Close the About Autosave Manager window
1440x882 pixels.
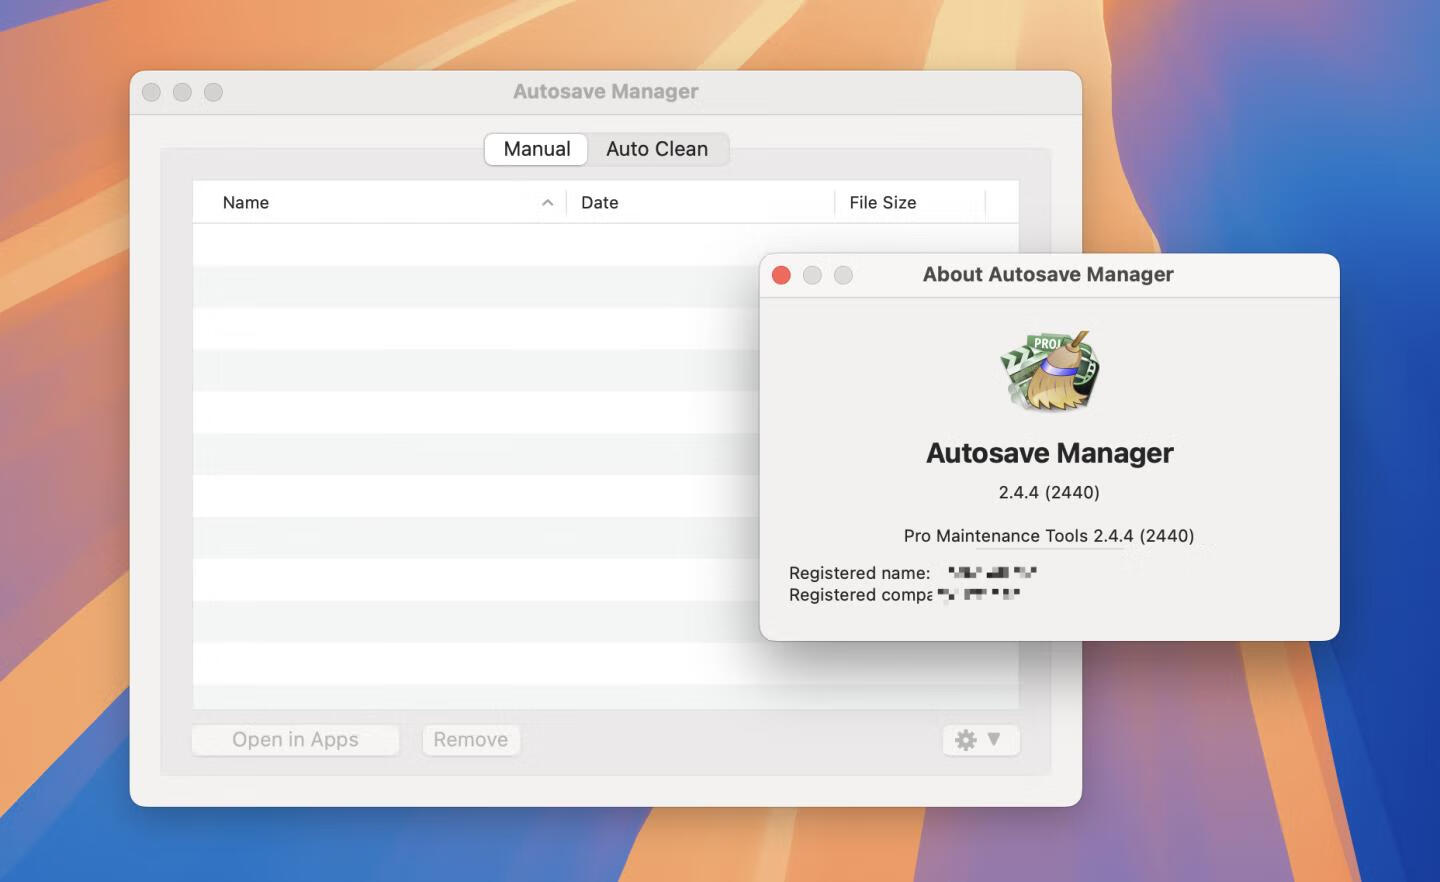tap(781, 275)
